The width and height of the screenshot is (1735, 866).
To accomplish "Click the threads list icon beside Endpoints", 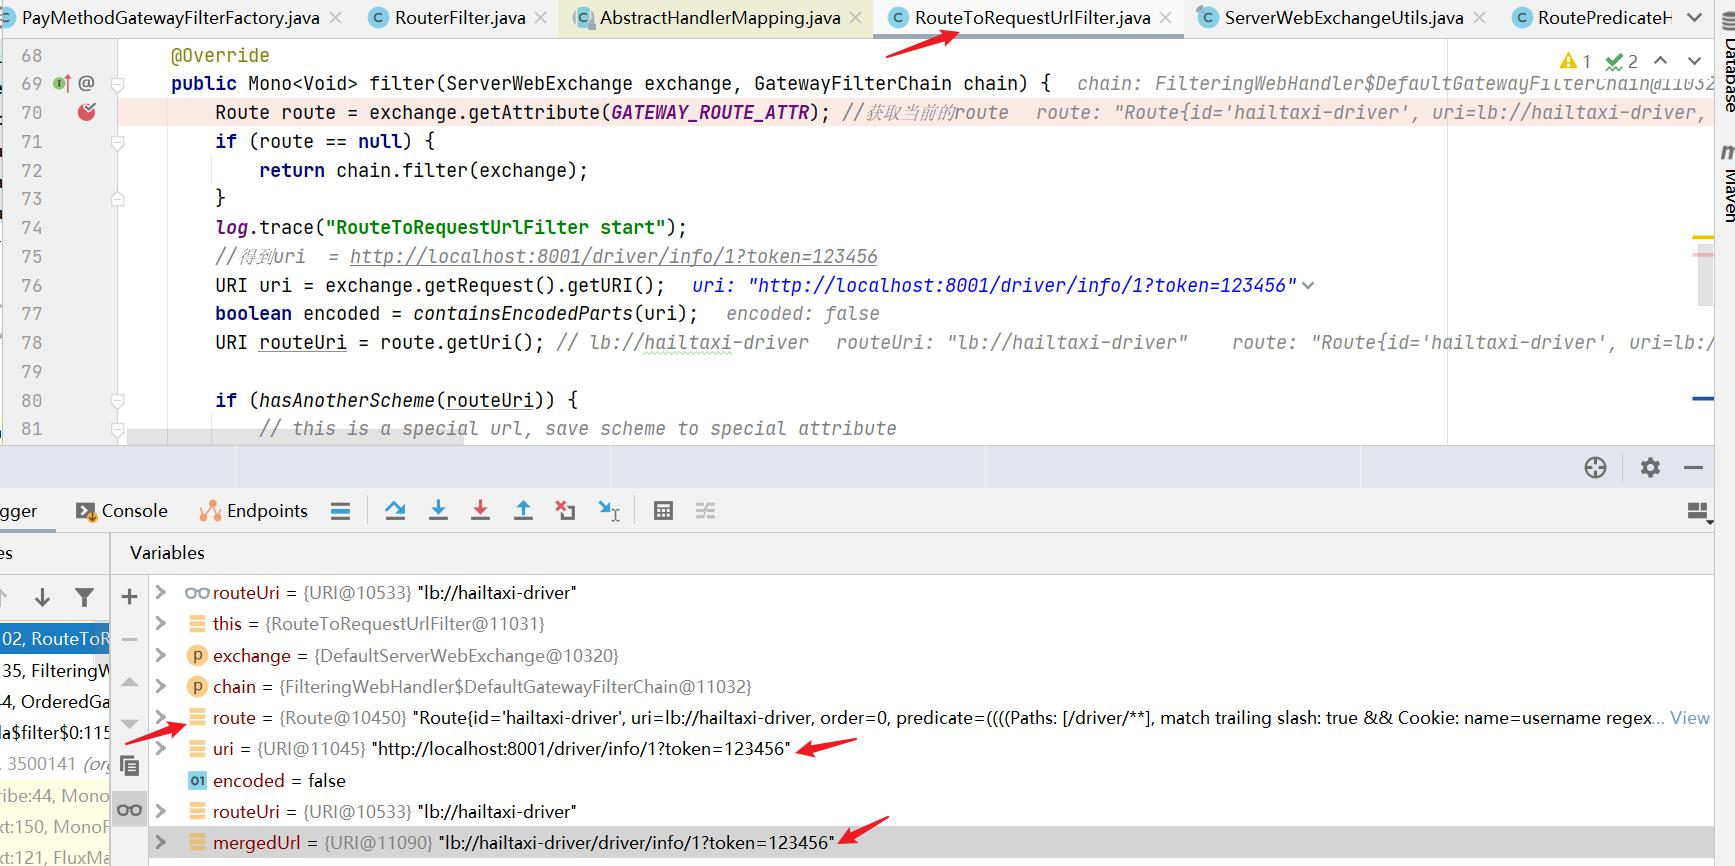I will [x=341, y=511].
